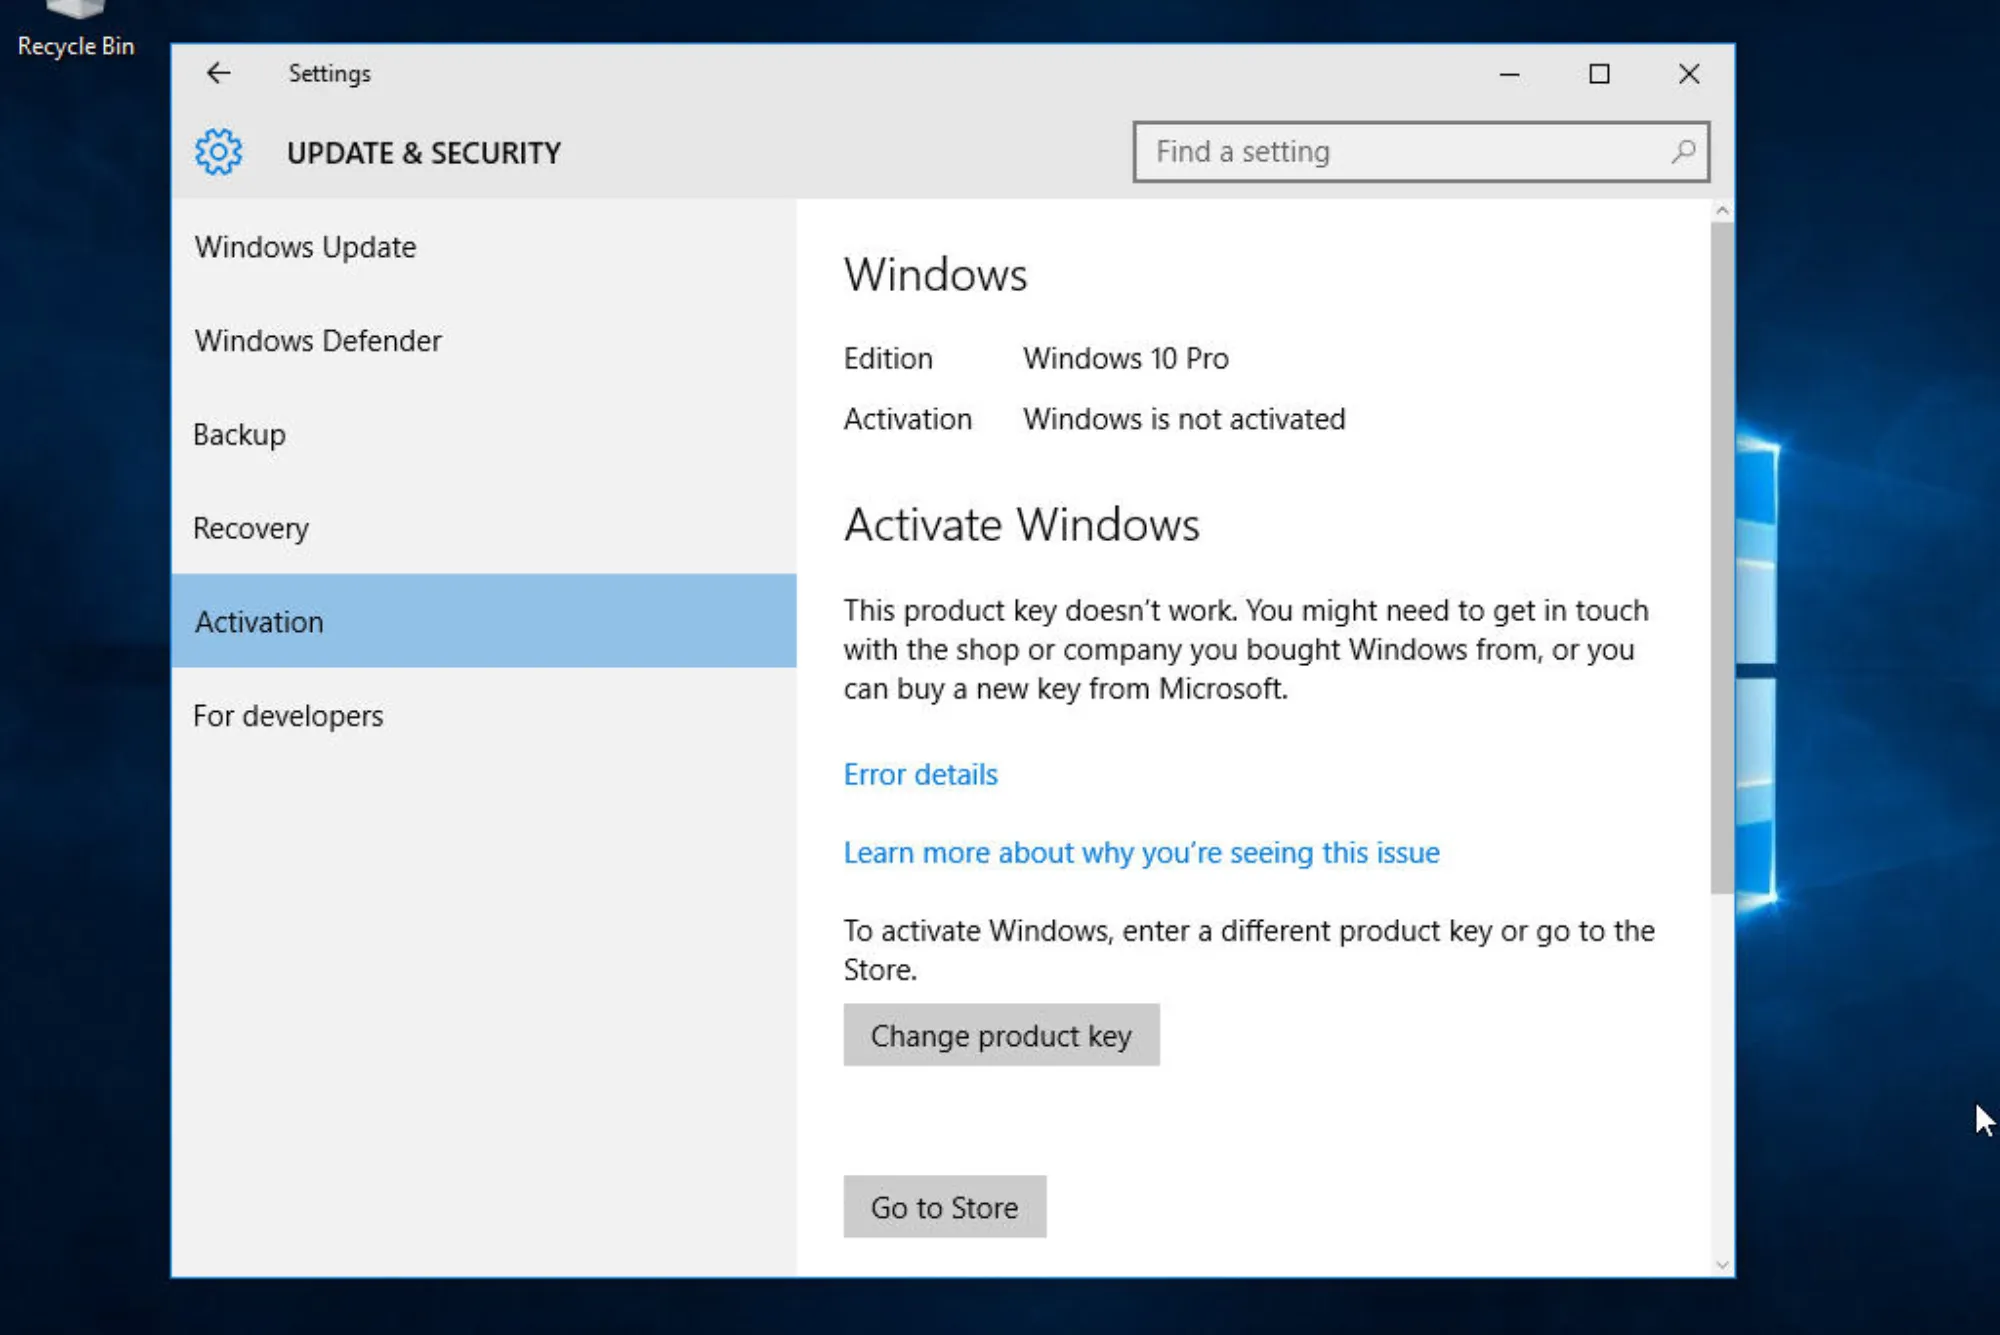Click the back arrow in Settings

coord(219,73)
